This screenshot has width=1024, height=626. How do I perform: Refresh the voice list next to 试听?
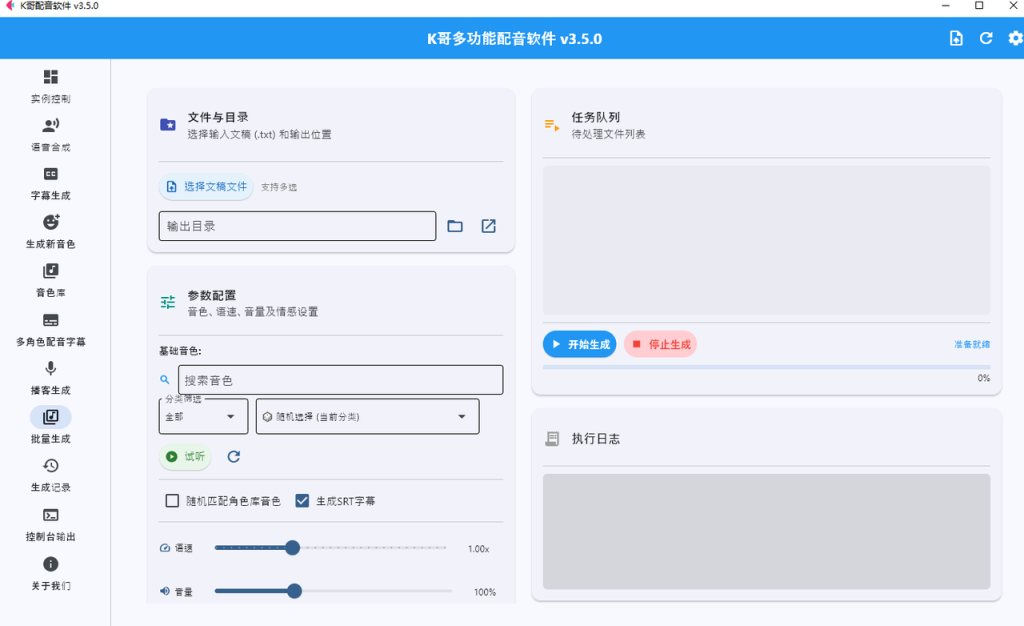coord(234,456)
